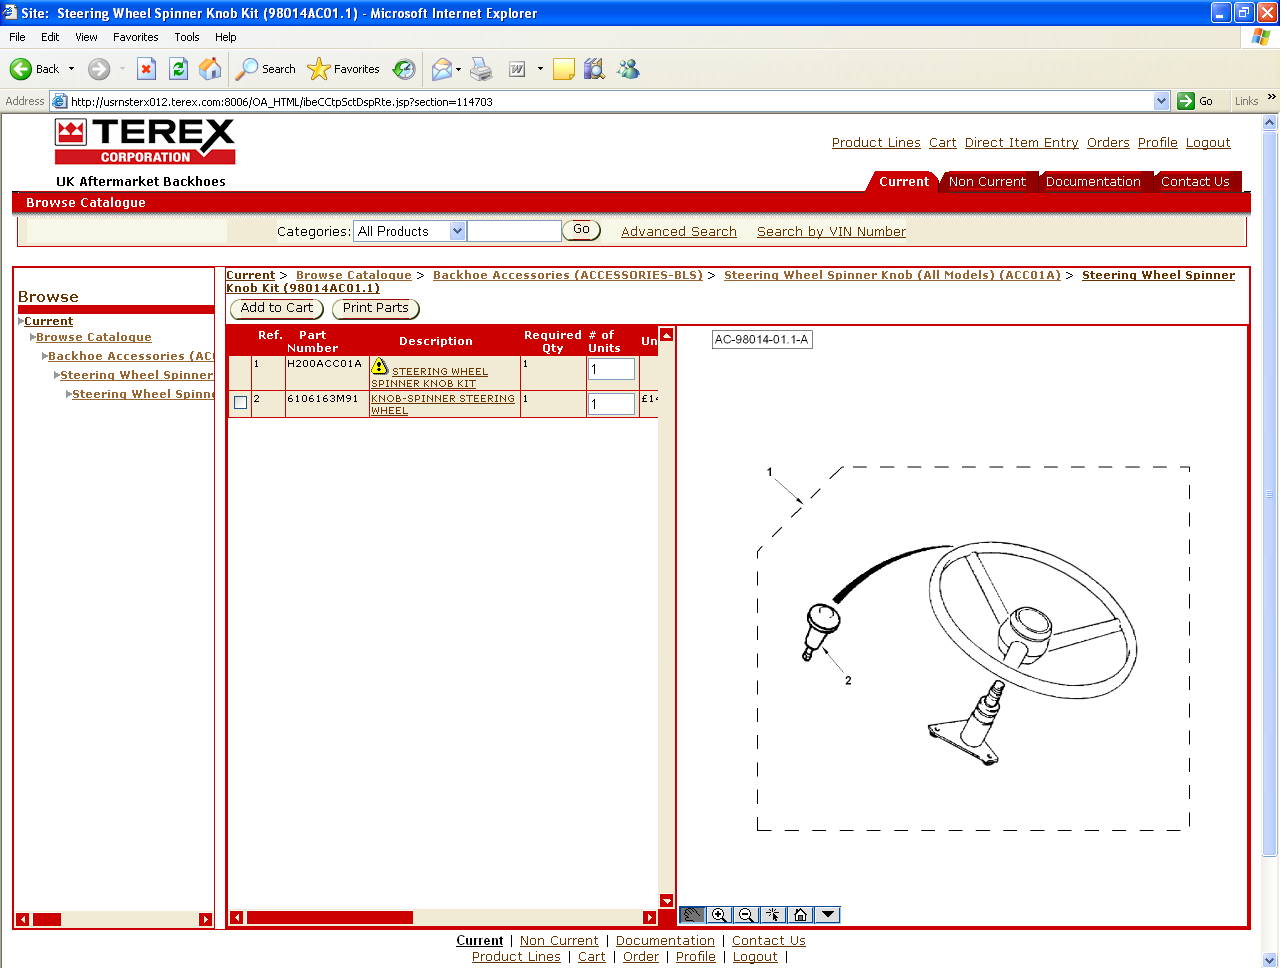Tick the checkbox for part 6106163M91
Screen dimensions: 1287x968
click(240, 403)
